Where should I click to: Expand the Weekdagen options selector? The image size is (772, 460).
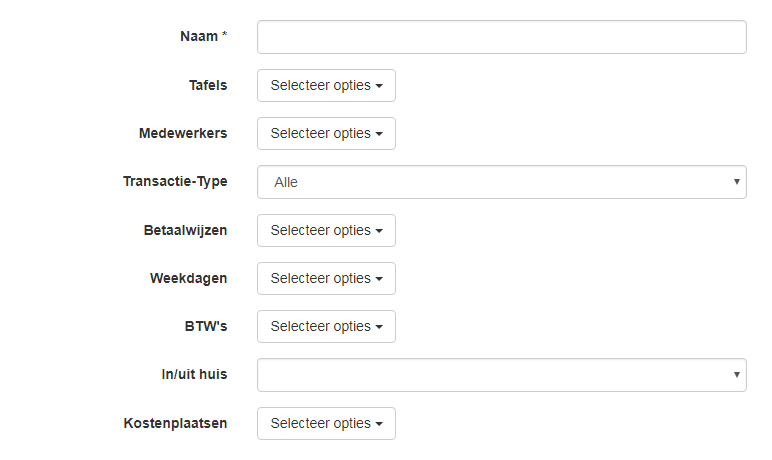[x=326, y=279]
